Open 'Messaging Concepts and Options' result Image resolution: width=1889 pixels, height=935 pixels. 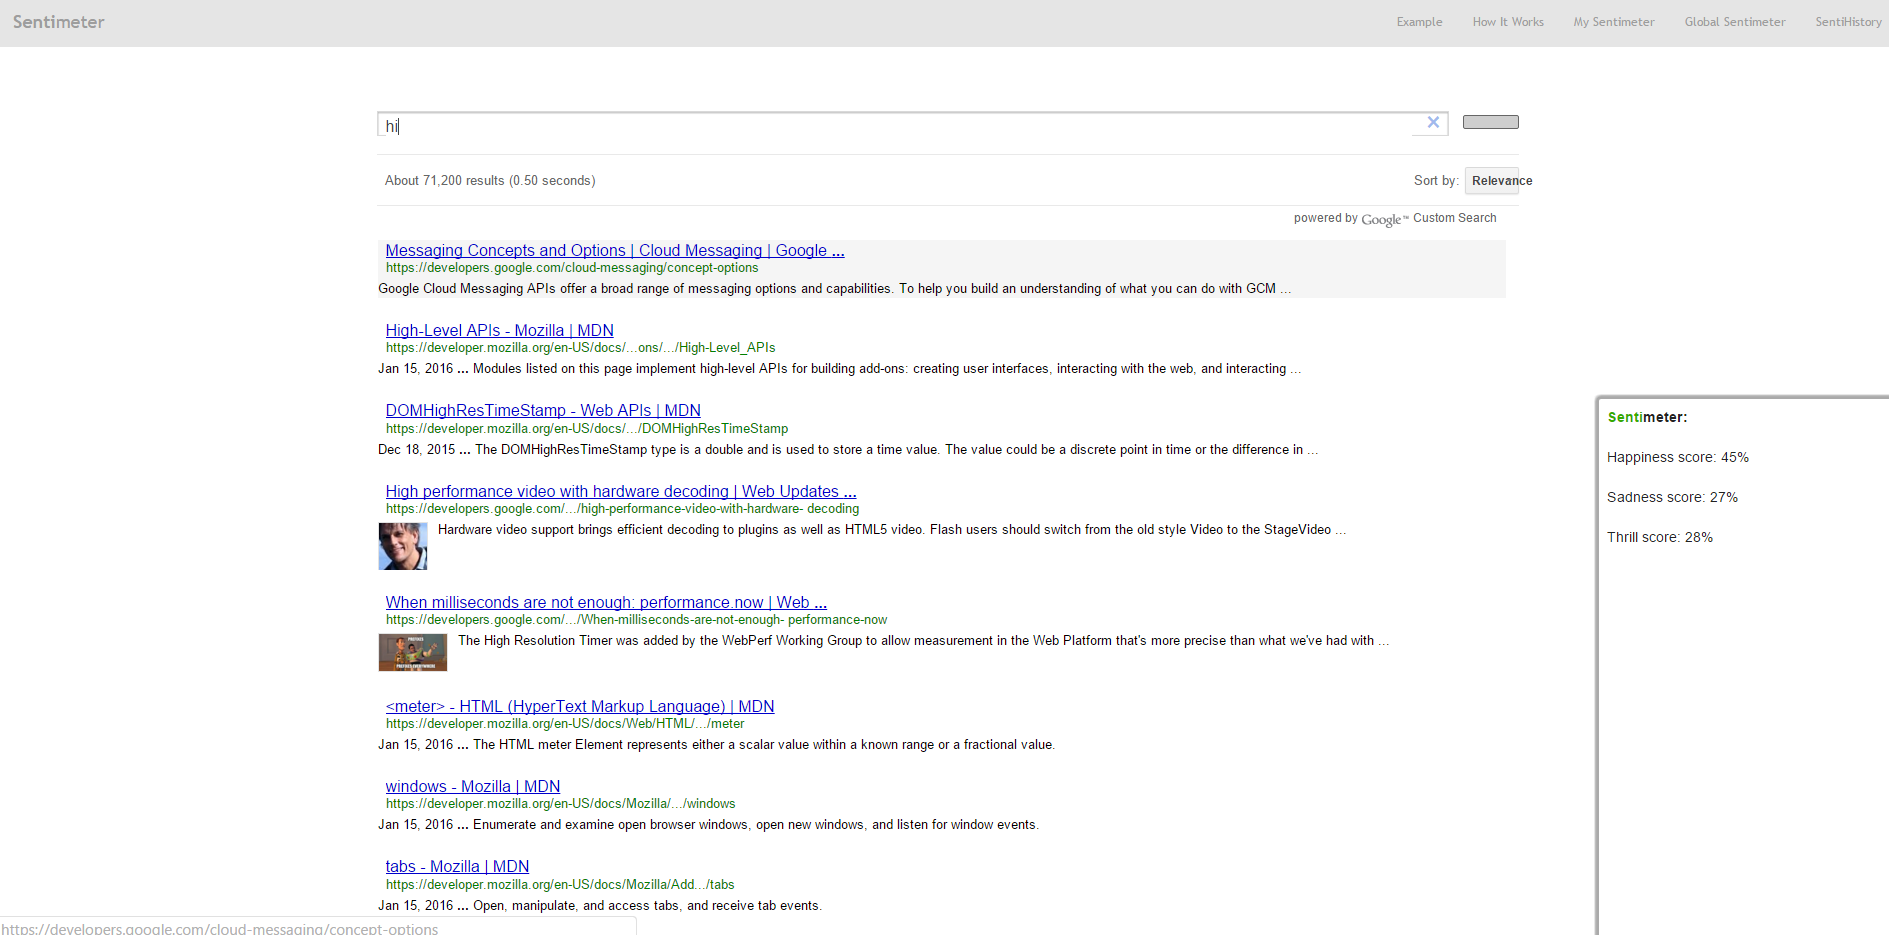pyautogui.click(x=615, y=250)
